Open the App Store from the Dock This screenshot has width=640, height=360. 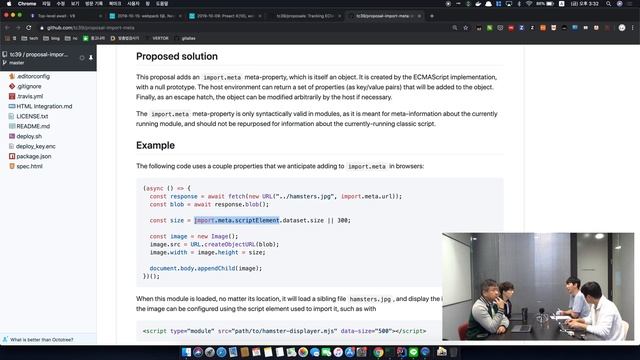click(350, 352)
